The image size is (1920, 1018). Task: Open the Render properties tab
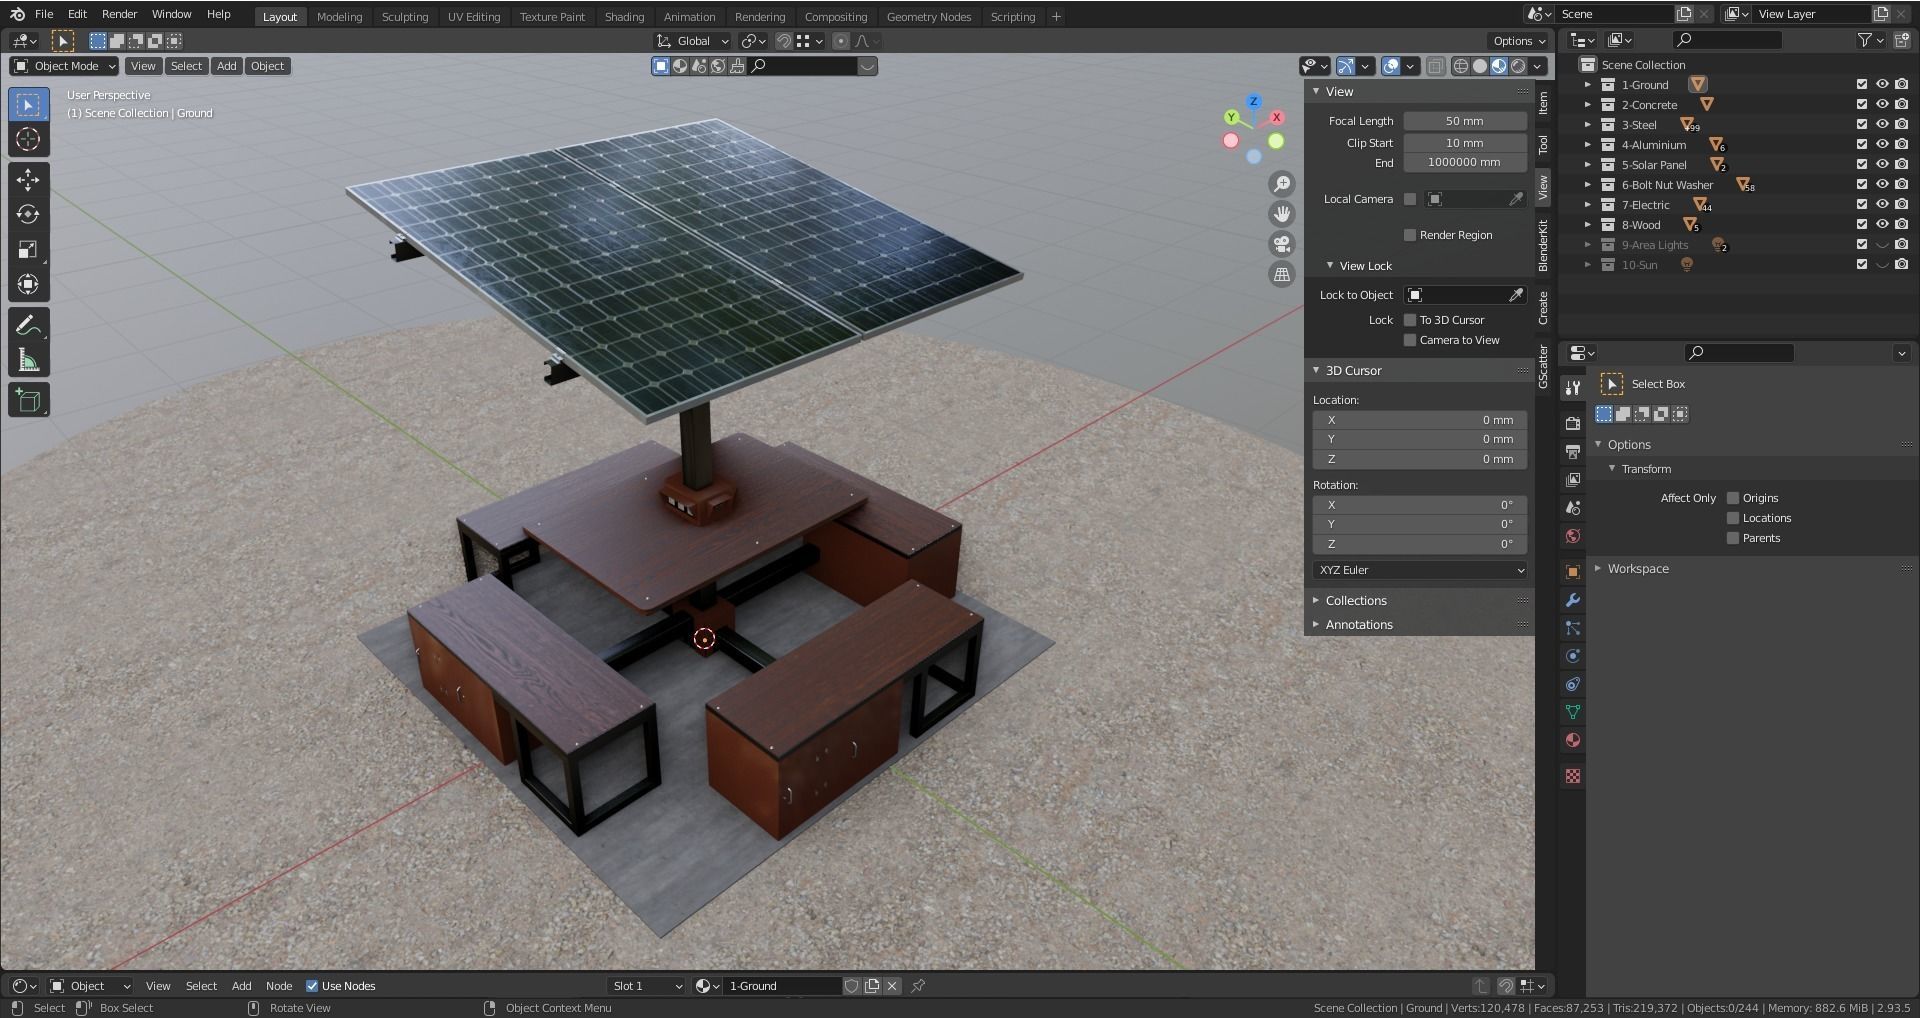[x=1573, y=424]
